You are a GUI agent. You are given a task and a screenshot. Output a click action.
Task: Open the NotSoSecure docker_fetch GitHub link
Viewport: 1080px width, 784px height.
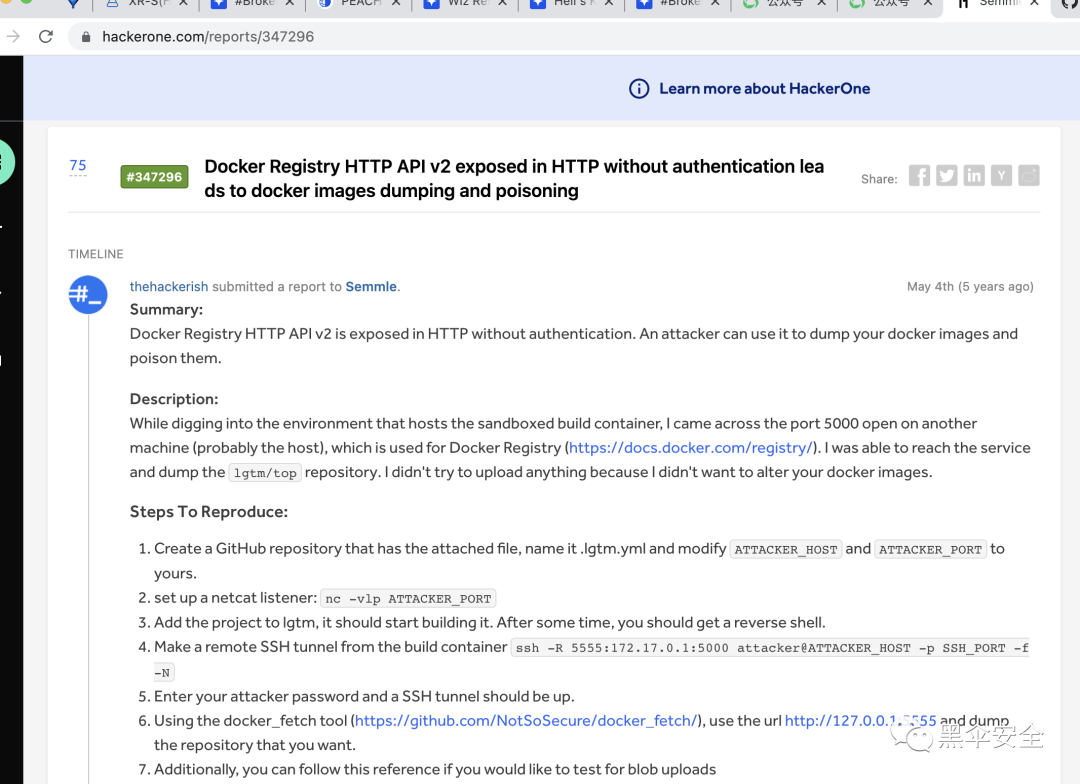526,721
